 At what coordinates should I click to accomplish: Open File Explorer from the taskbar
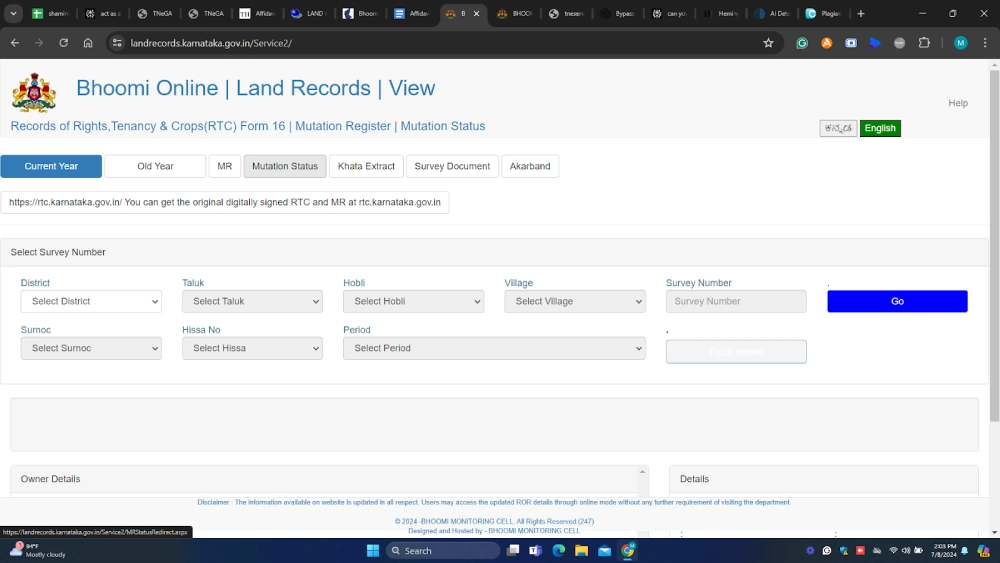[x=581, y=550]
